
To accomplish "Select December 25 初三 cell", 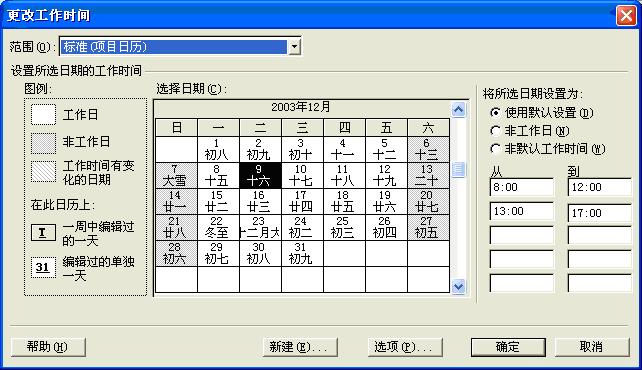I will 345,228.
